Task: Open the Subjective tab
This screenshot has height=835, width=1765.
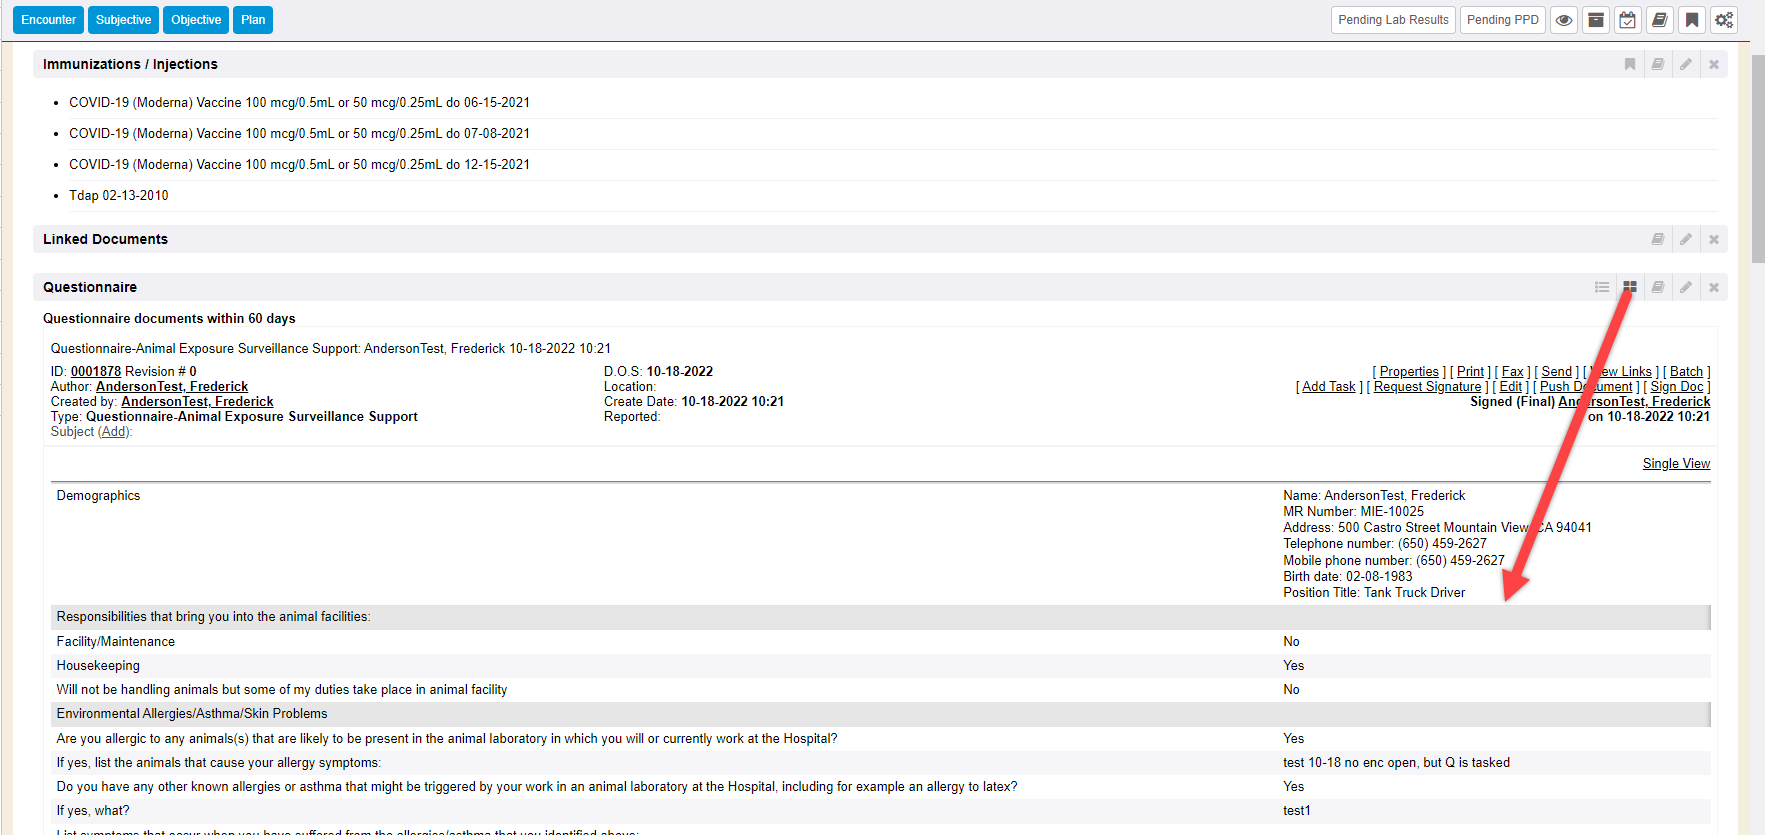Action: (x=123, y=20)
